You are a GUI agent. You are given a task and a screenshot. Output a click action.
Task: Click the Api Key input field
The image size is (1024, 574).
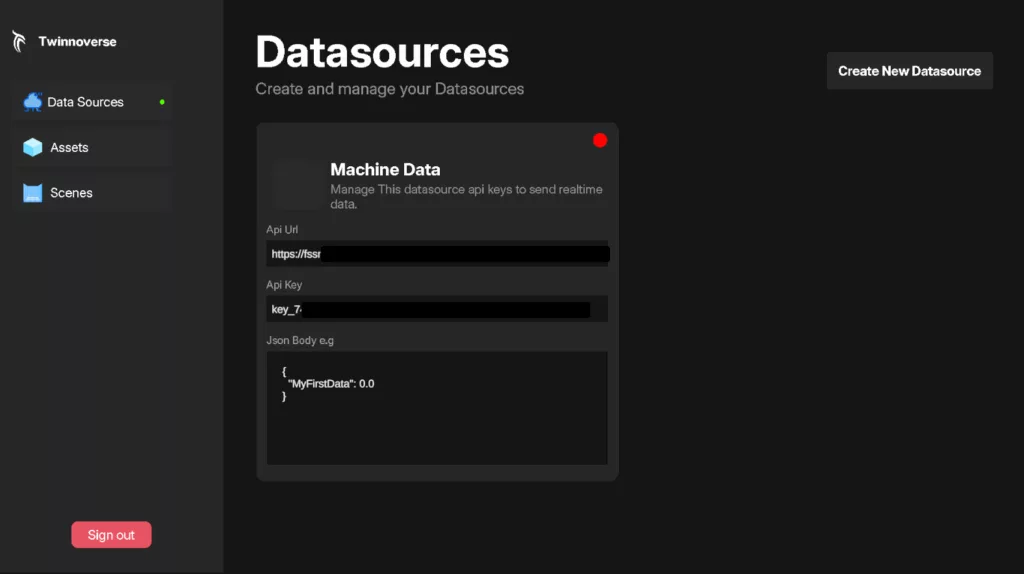[437, 309]
